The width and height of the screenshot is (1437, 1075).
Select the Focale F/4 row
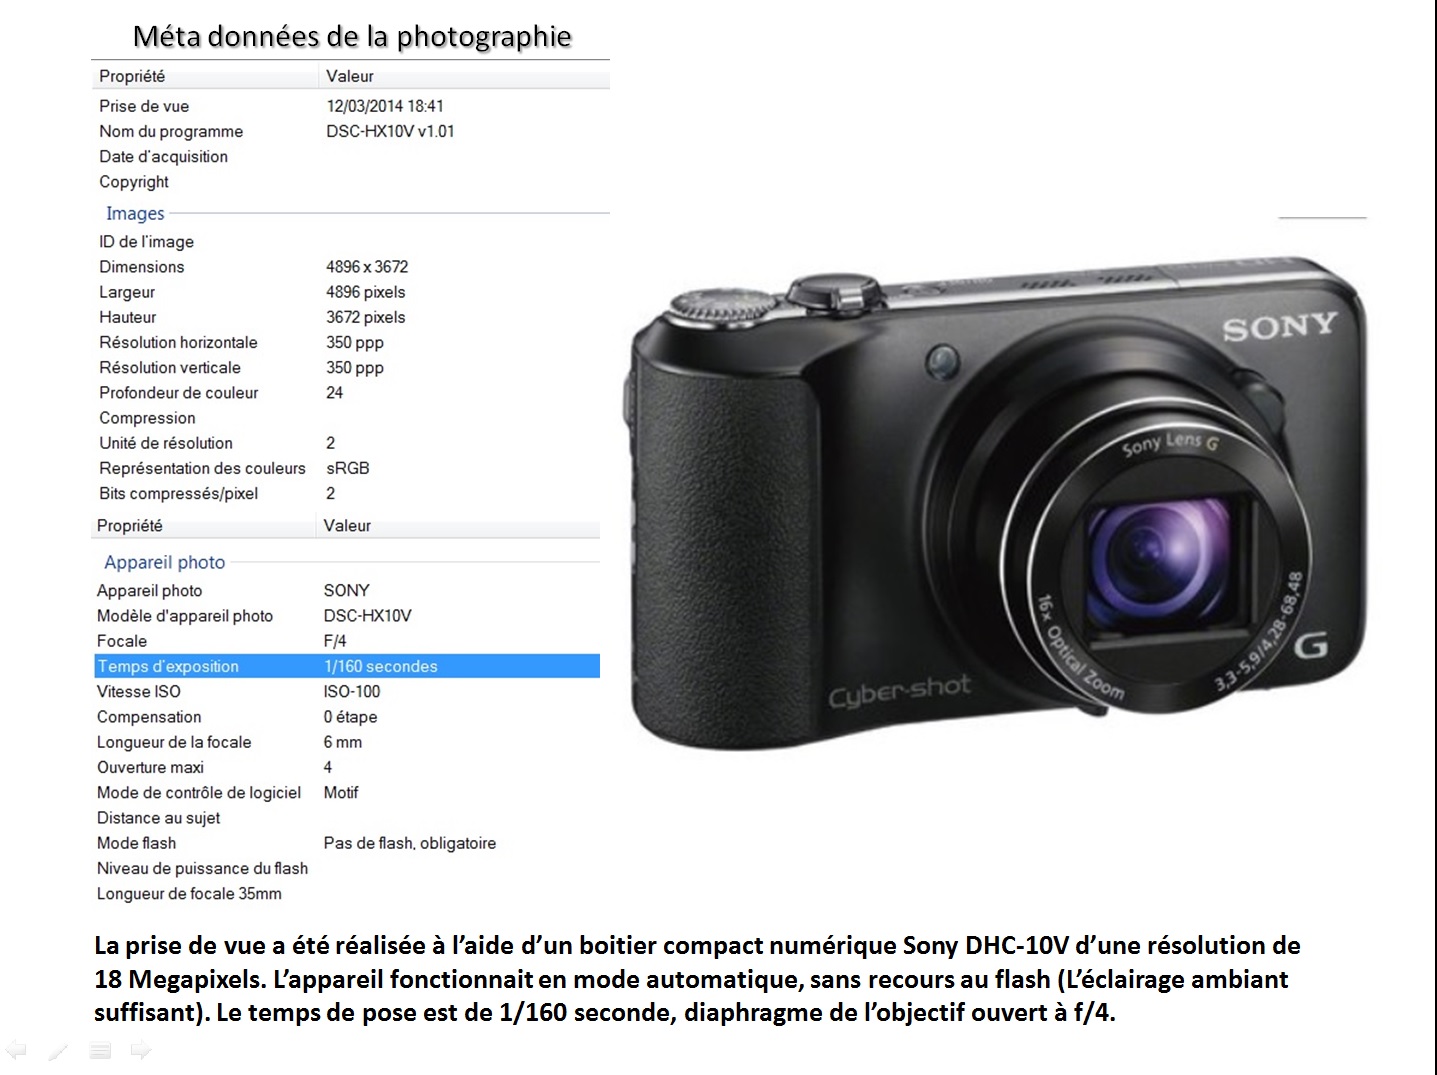click(347, 641)
